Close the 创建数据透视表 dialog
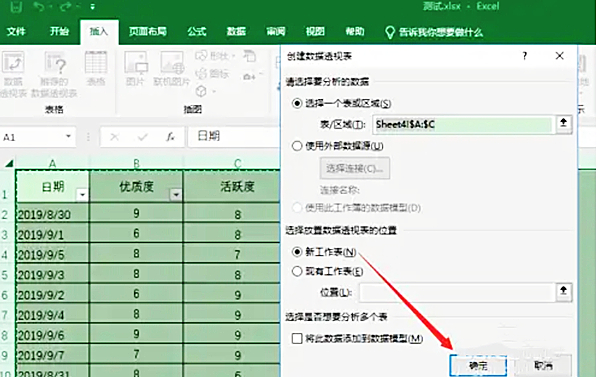600x377 pixels. [559, 56]
